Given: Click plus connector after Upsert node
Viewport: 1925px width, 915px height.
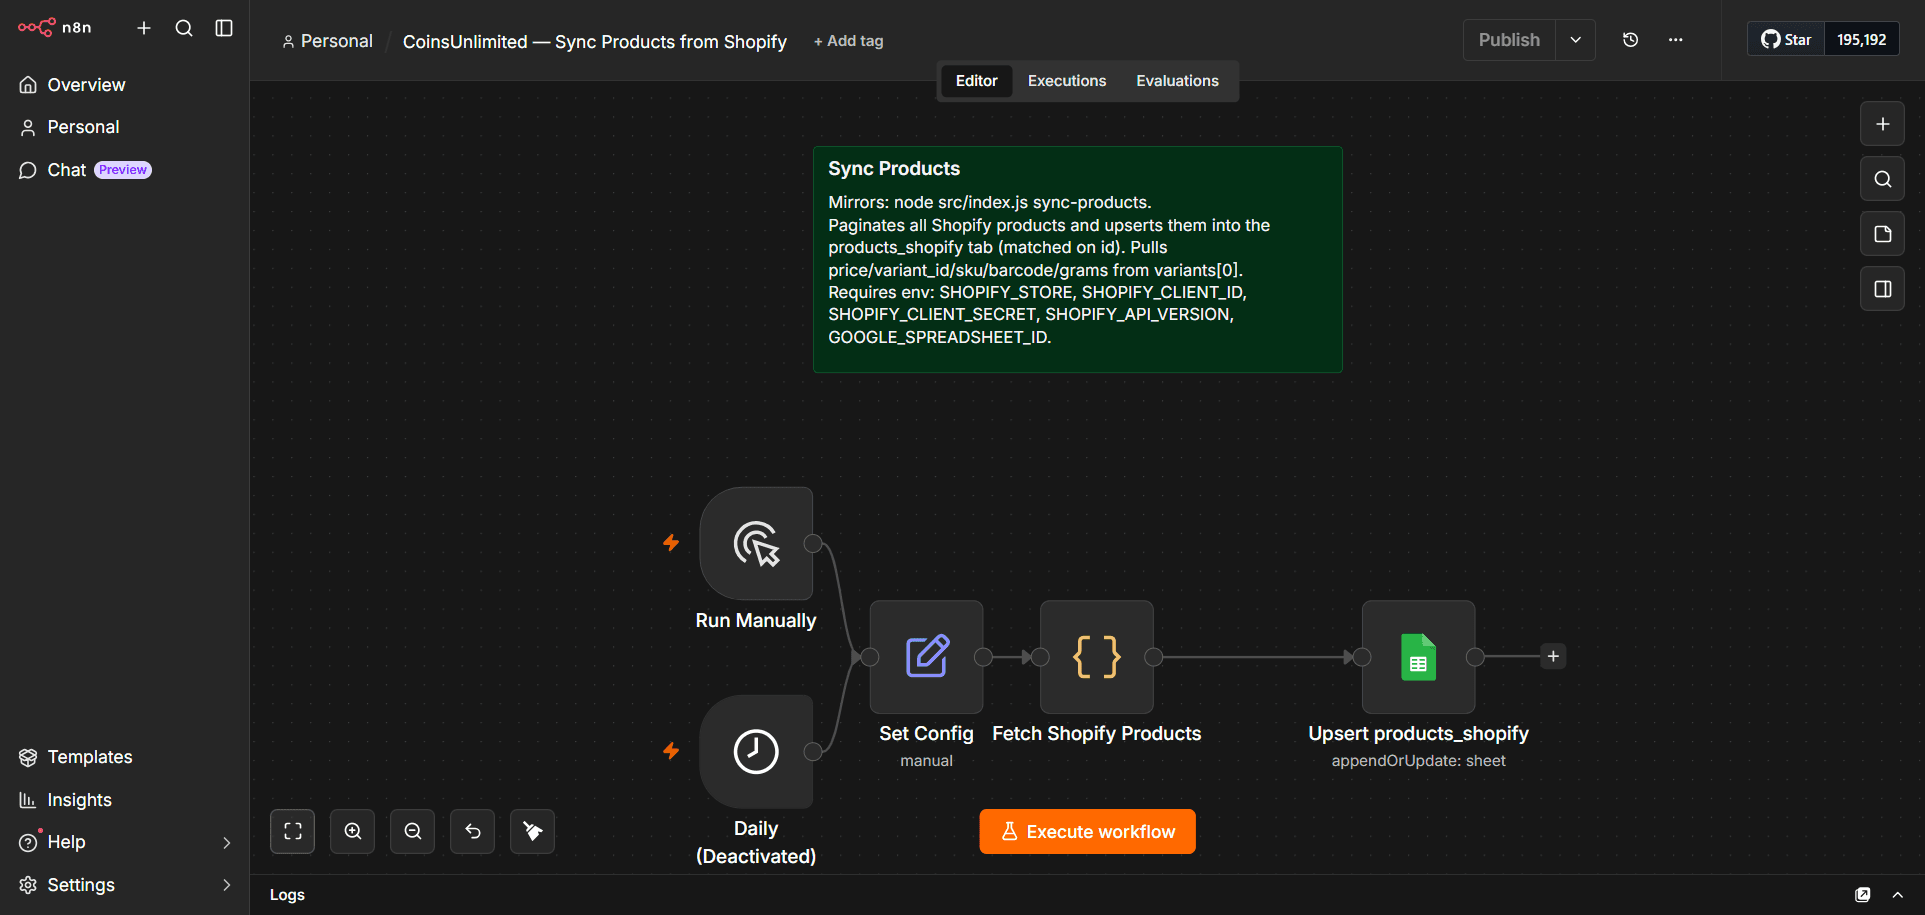Looking at the screenshot, I should tap(1553, 657).
